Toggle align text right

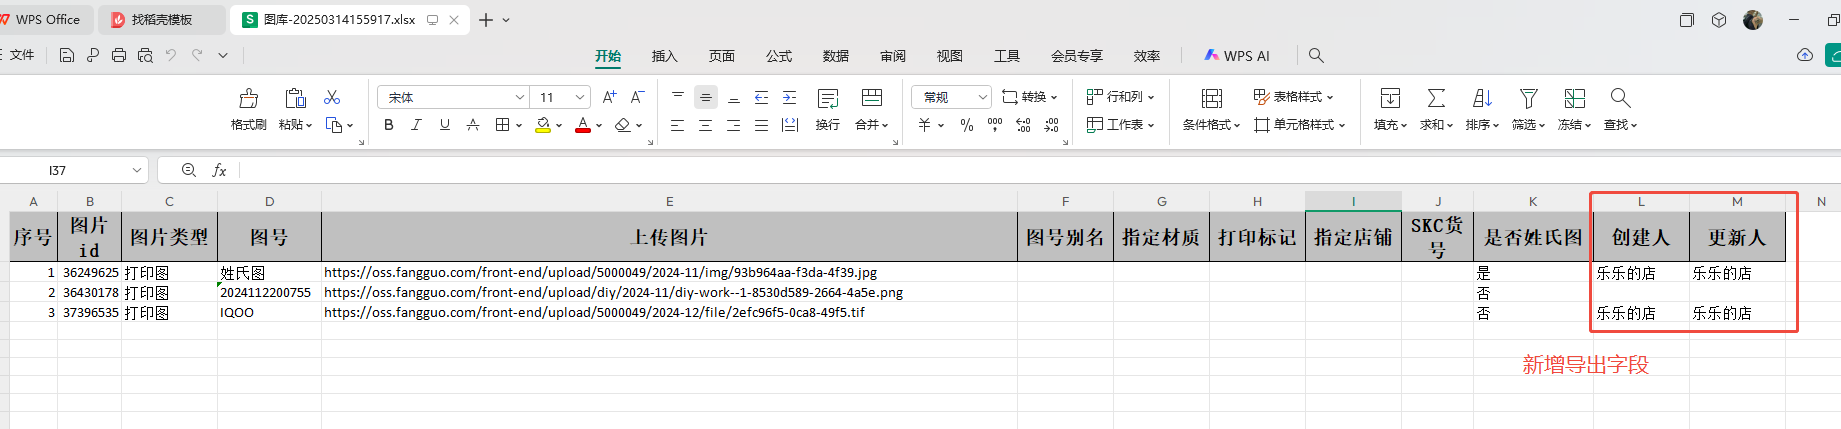point(733,125)
